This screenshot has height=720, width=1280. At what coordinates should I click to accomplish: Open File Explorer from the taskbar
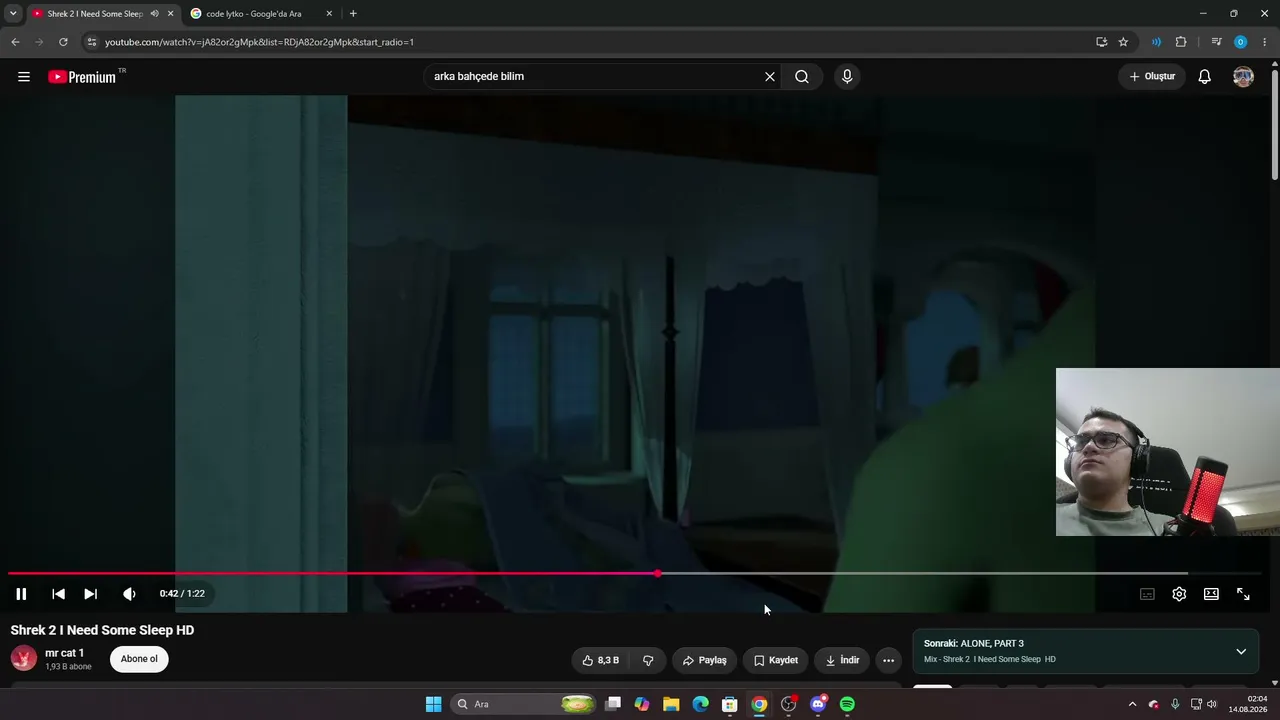click(x=671, y=704)
